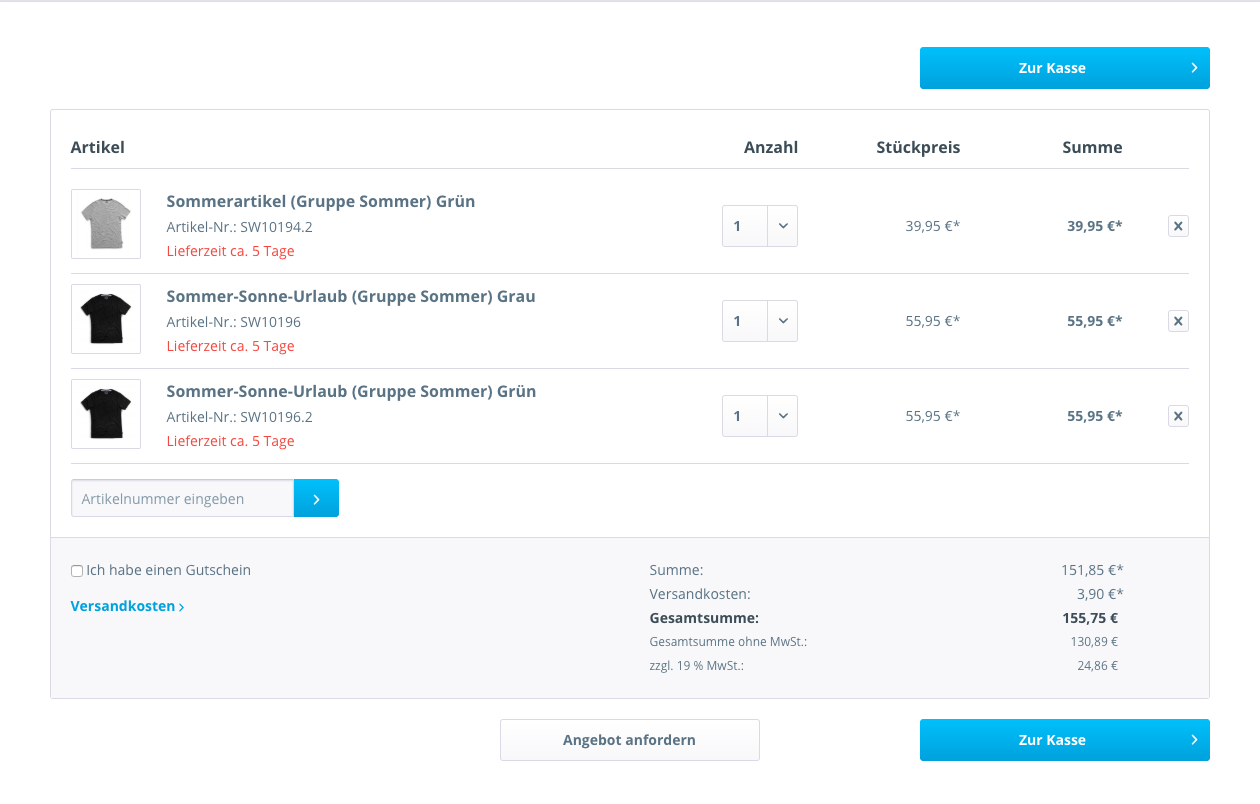
Task: Open Sommer-Sonne-Urlaub (Gruppe Sommer) Grau product page
Action: point(350,296)
